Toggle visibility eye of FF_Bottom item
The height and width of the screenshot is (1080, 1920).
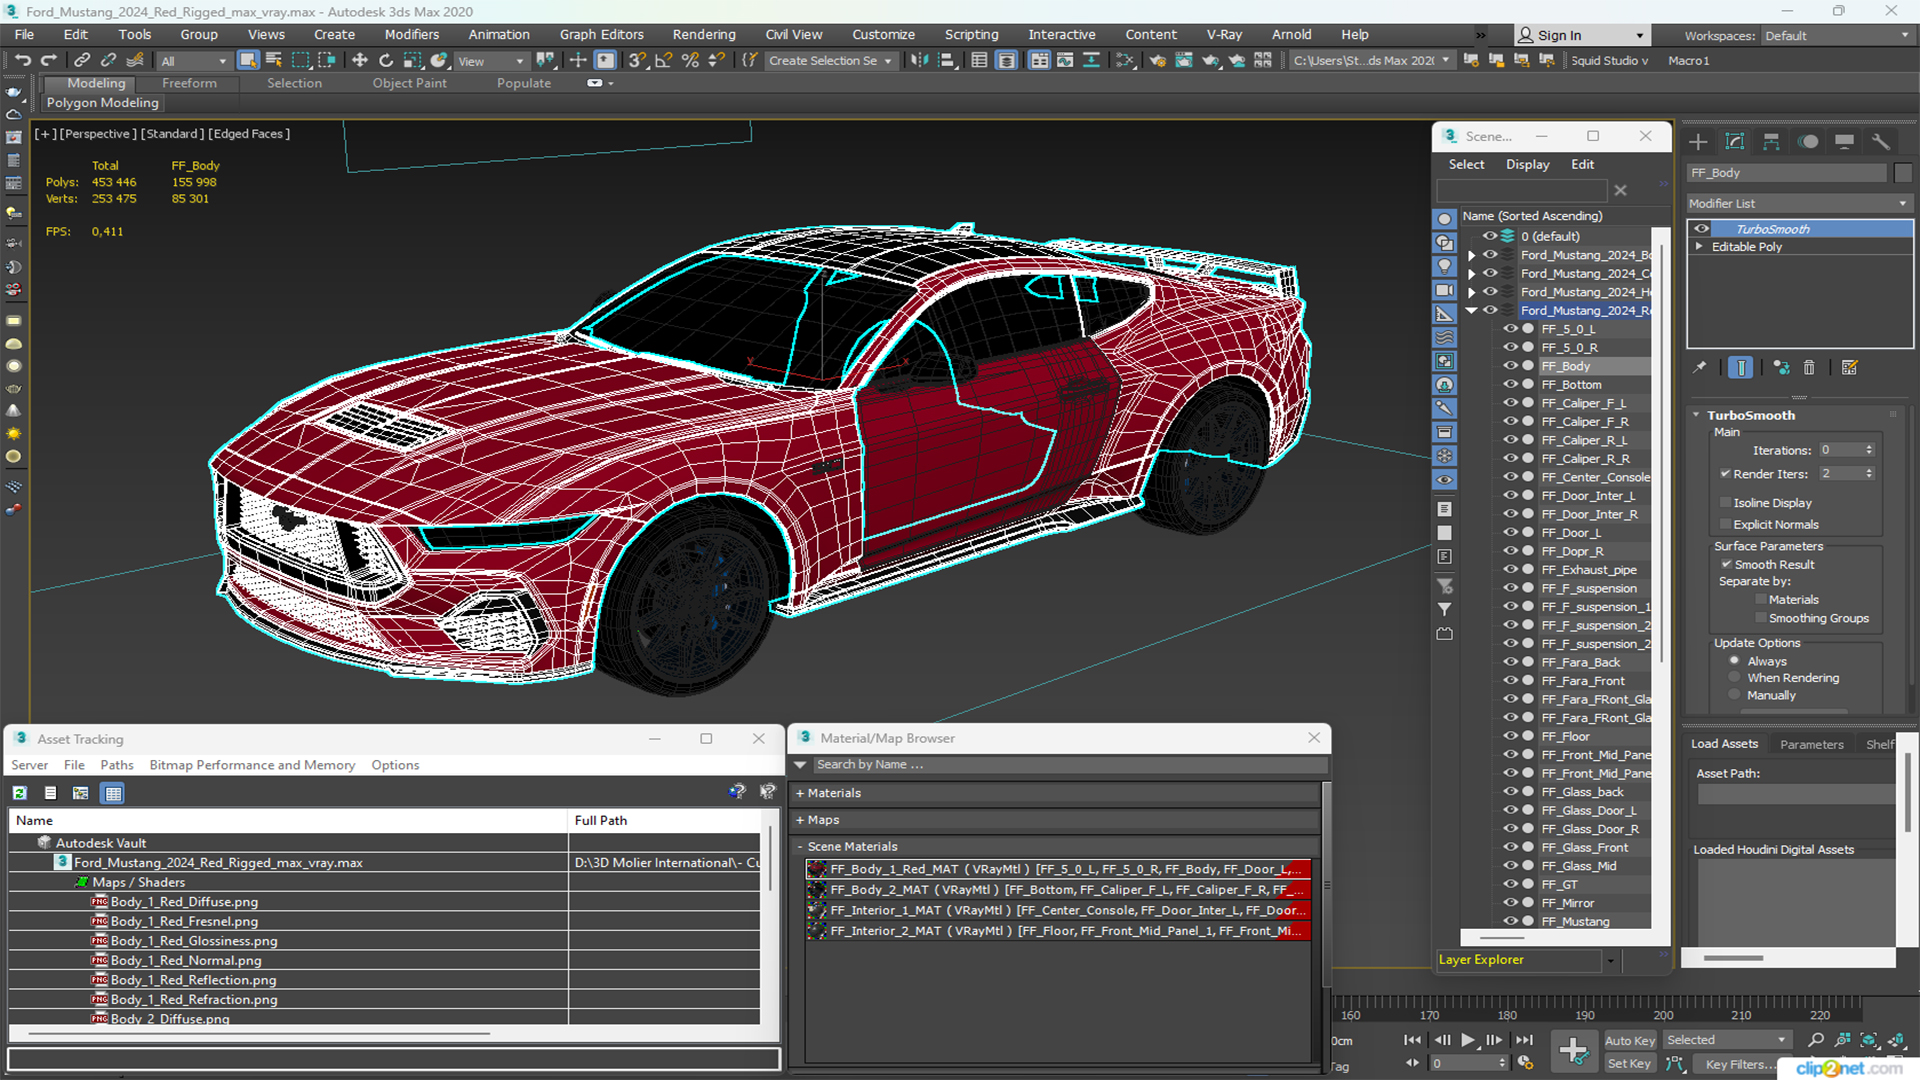(1510, 384)
